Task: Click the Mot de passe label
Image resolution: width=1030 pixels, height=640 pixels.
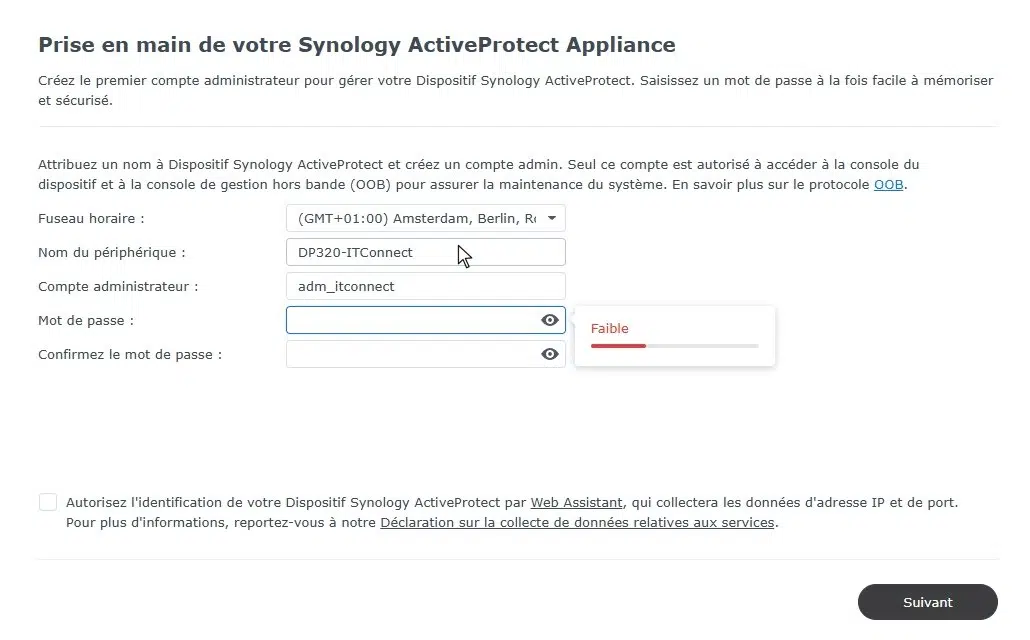Action: [x=86, y=320]
